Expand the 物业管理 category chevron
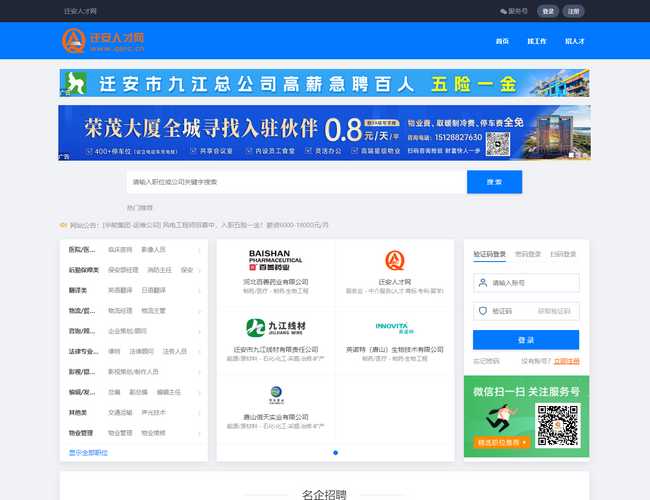The width and height of the screenshot is (650, 500). (x=199, y=433)
